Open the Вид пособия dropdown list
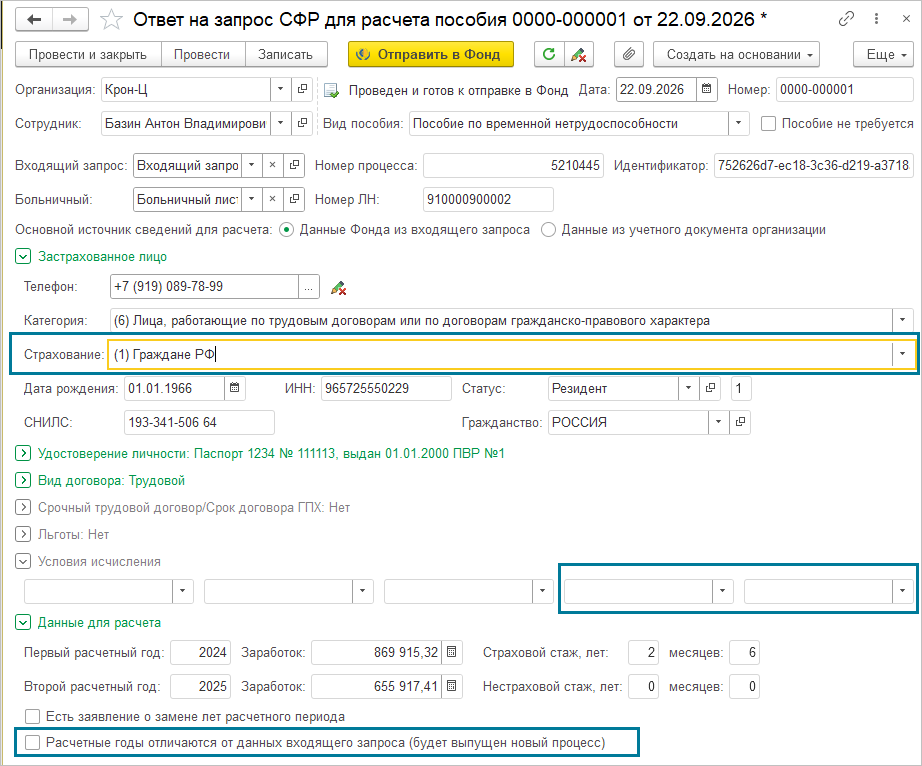This screenshot has height=766, width=922. pyautogui.click(x=739, y=123)
